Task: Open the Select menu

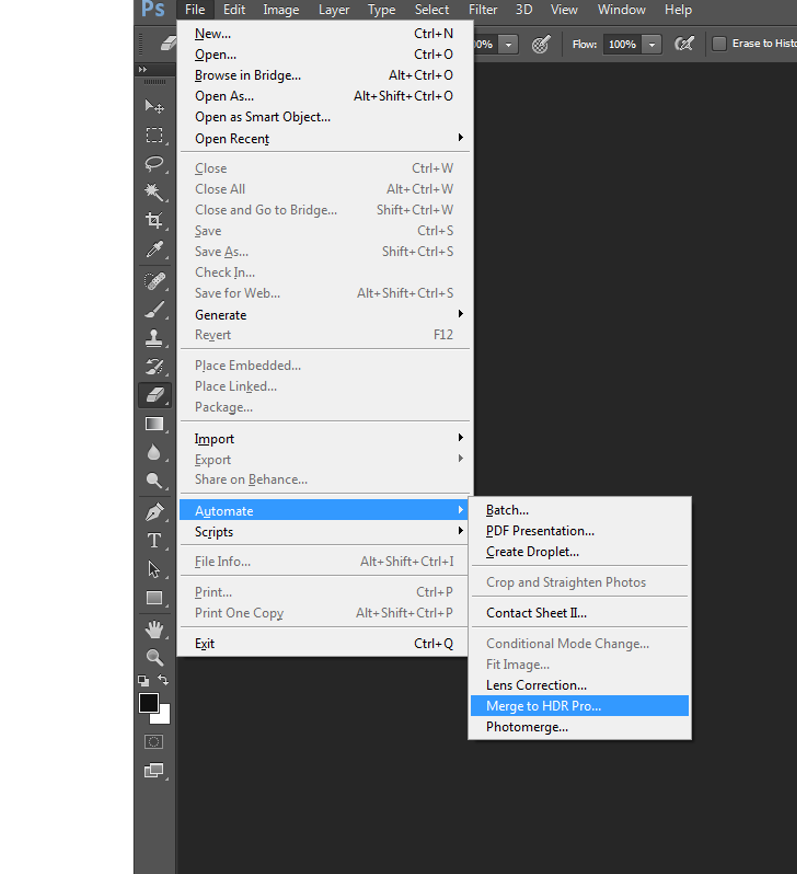Action: pyautogui.click(x=431, y=9)
